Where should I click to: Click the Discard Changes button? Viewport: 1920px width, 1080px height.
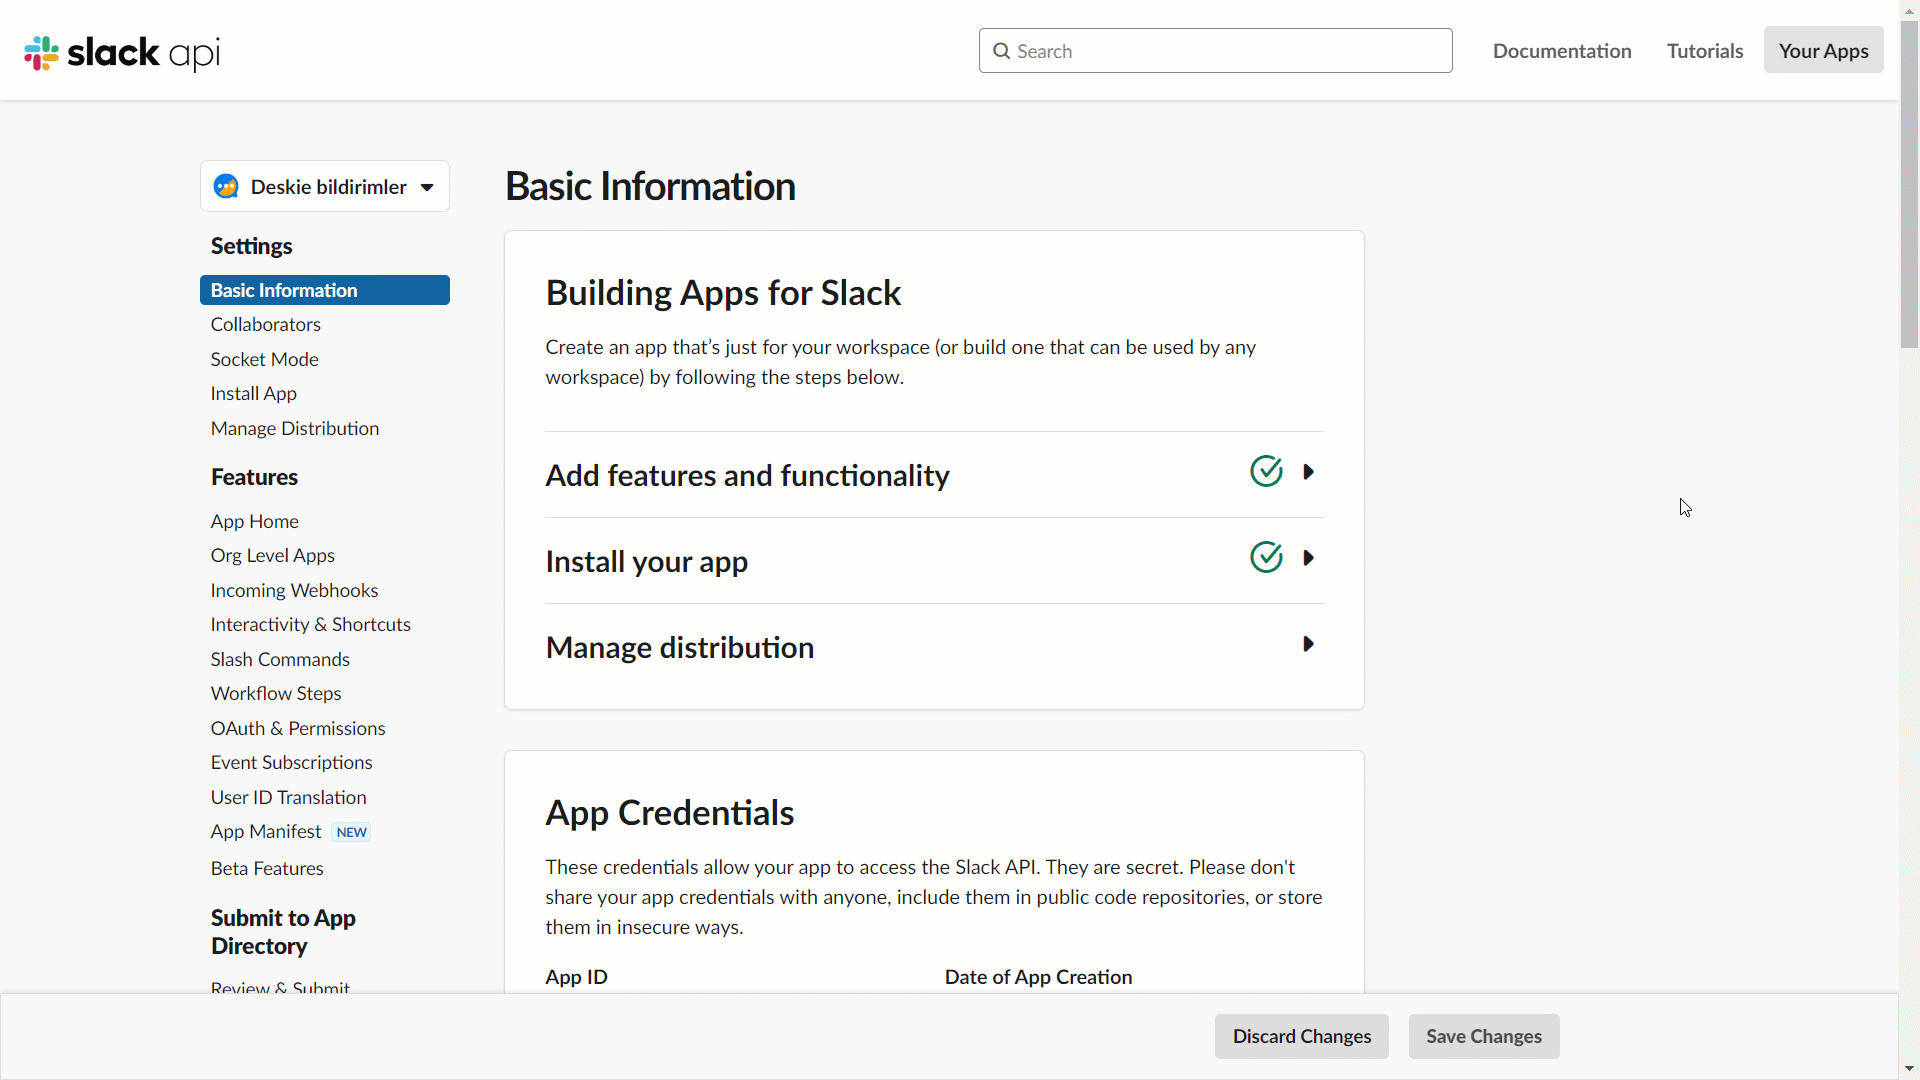point(1301,1036)
